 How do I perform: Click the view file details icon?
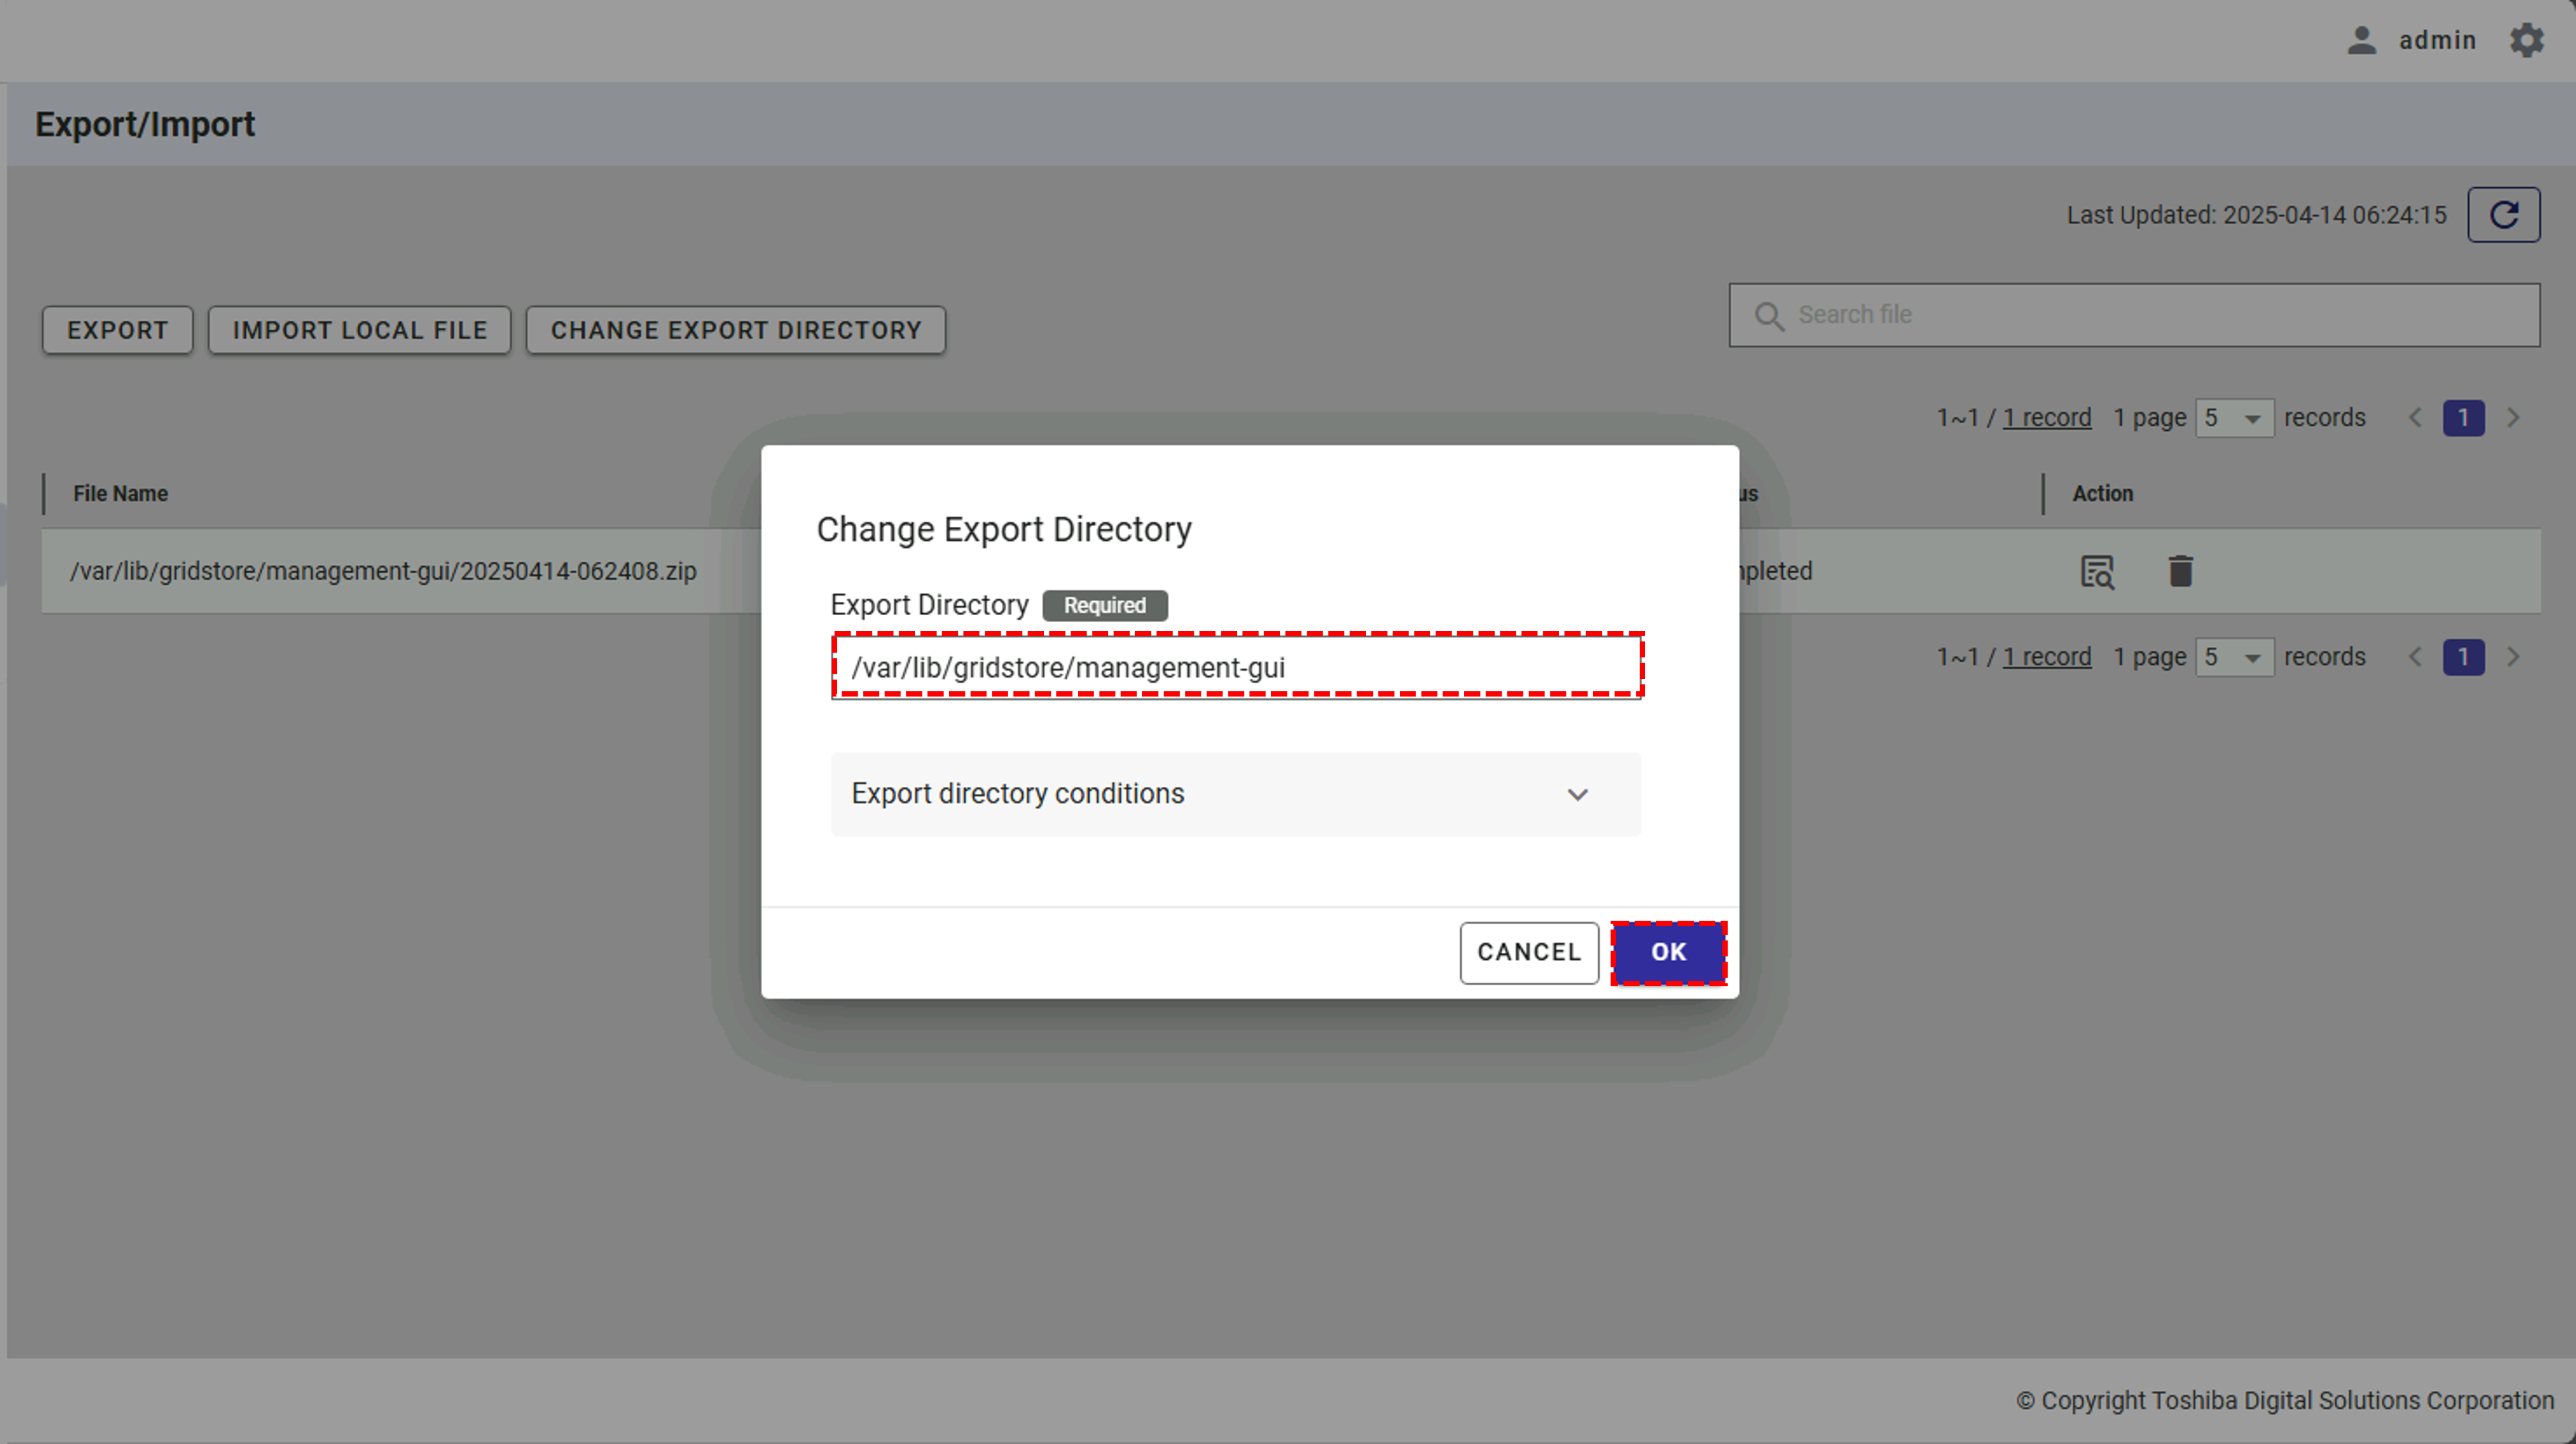(2097, 571)
